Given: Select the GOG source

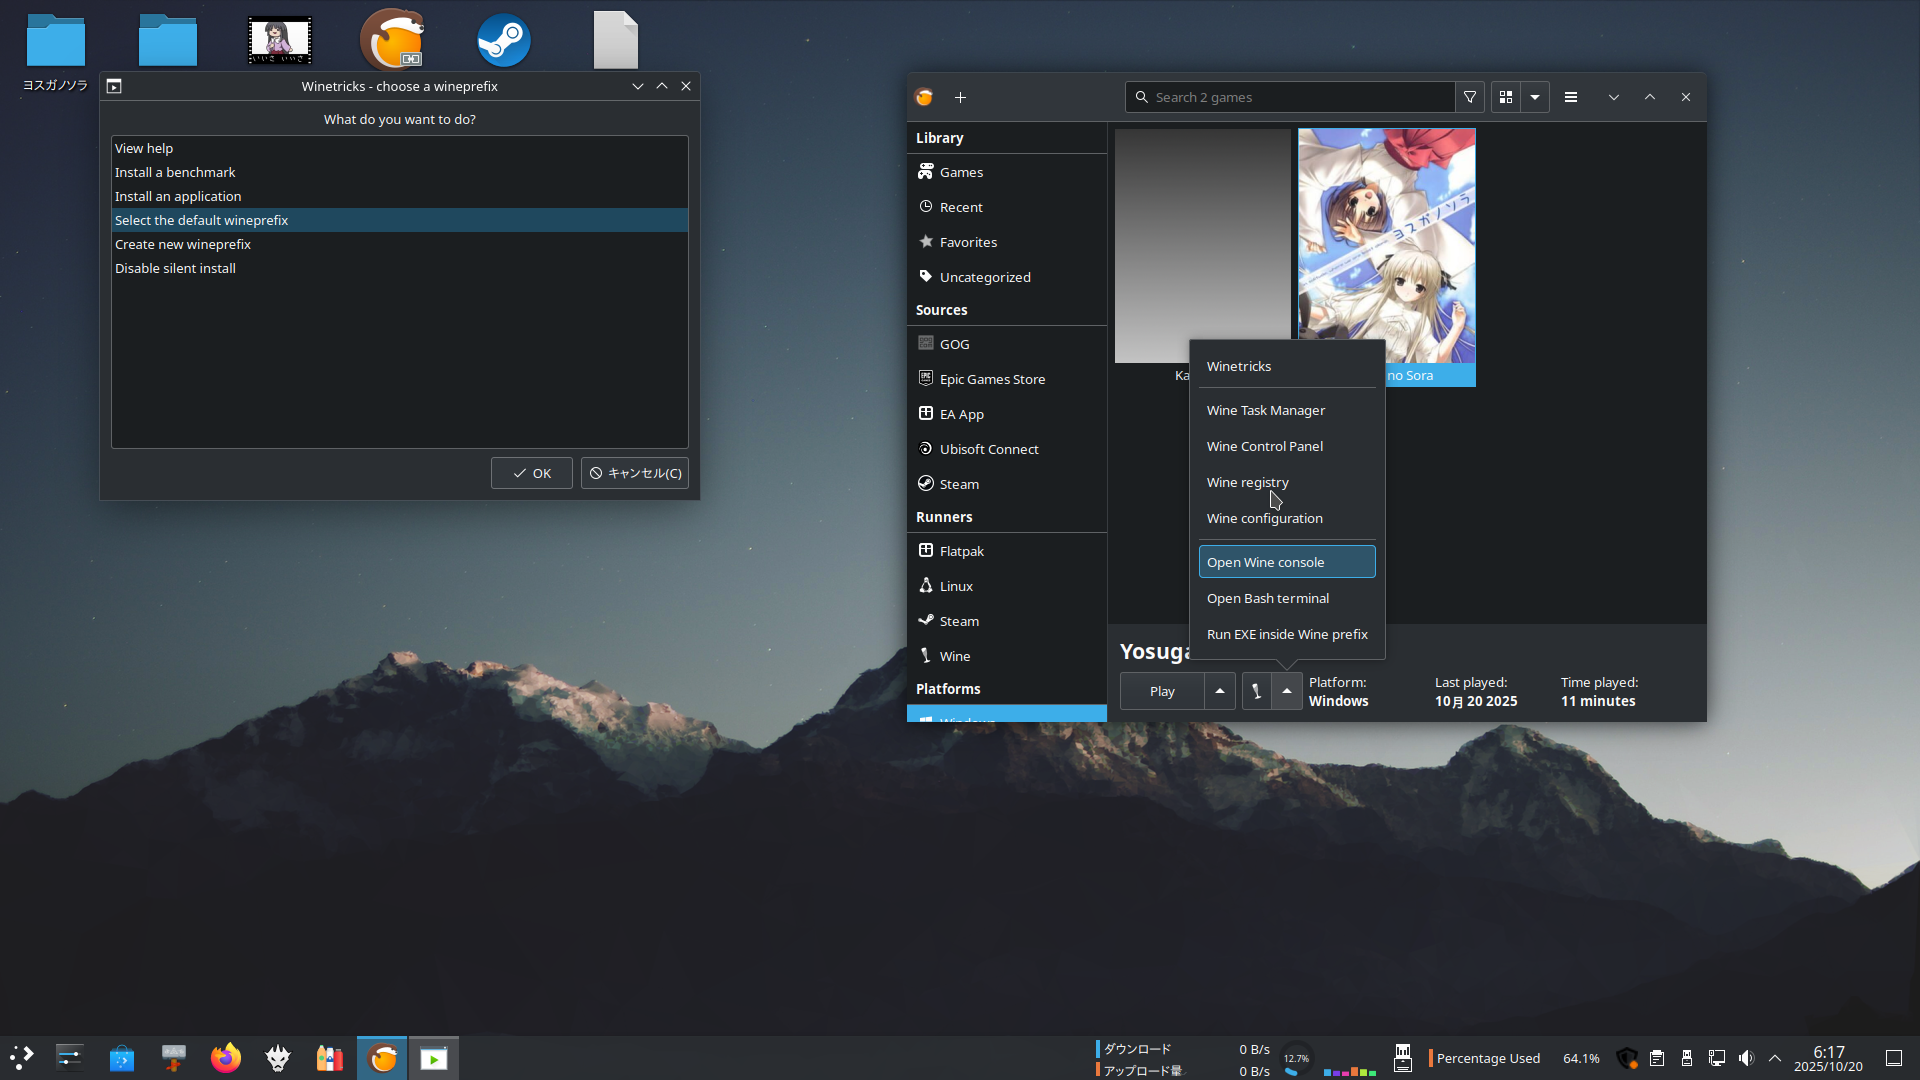Looking at the screenshot, I should point(954,344).
